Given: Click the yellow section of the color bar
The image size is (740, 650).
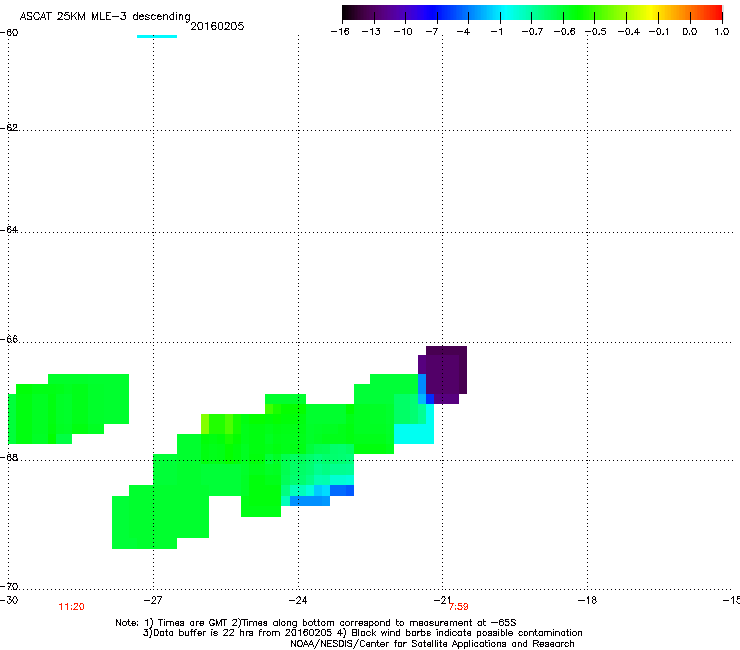Looking at the screenshot, I should 650,13.
